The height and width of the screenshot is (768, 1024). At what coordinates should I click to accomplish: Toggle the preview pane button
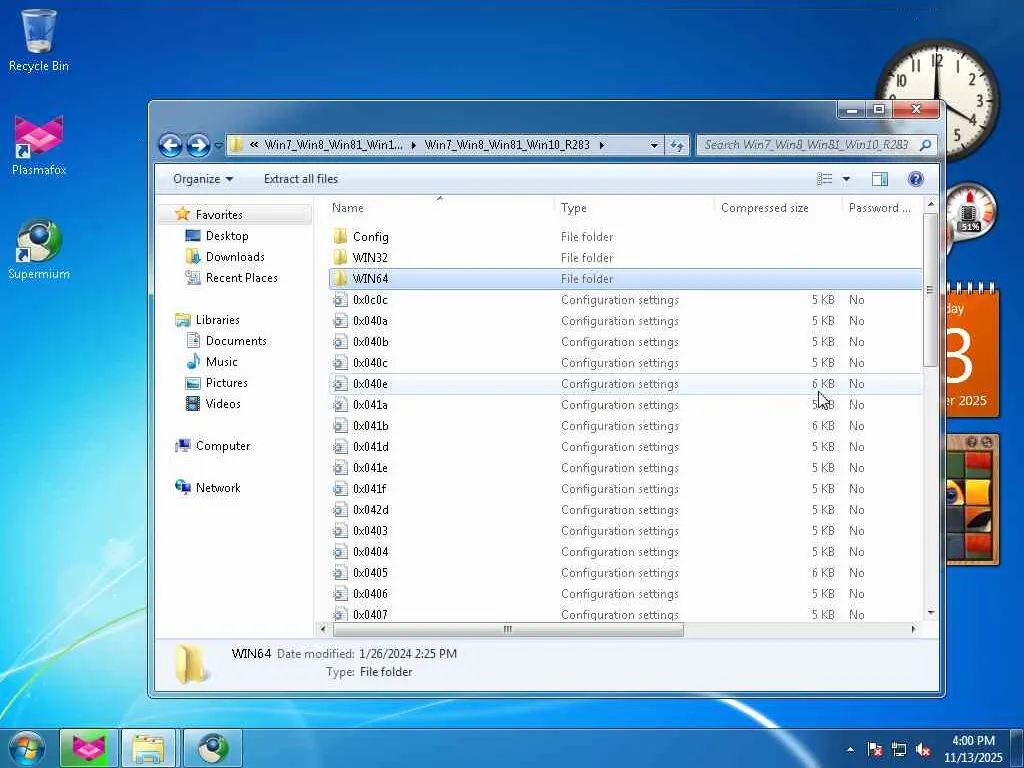pos(880,179)
